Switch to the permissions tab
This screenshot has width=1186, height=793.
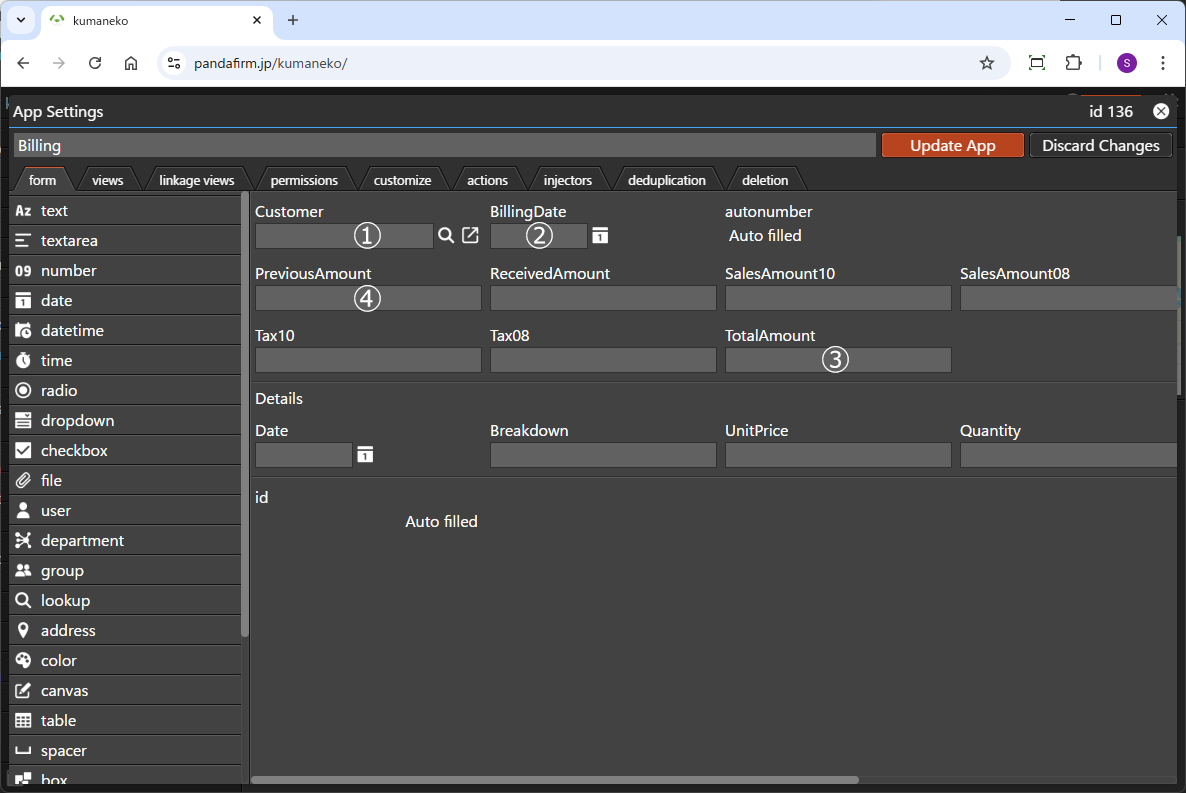(304, 180)
